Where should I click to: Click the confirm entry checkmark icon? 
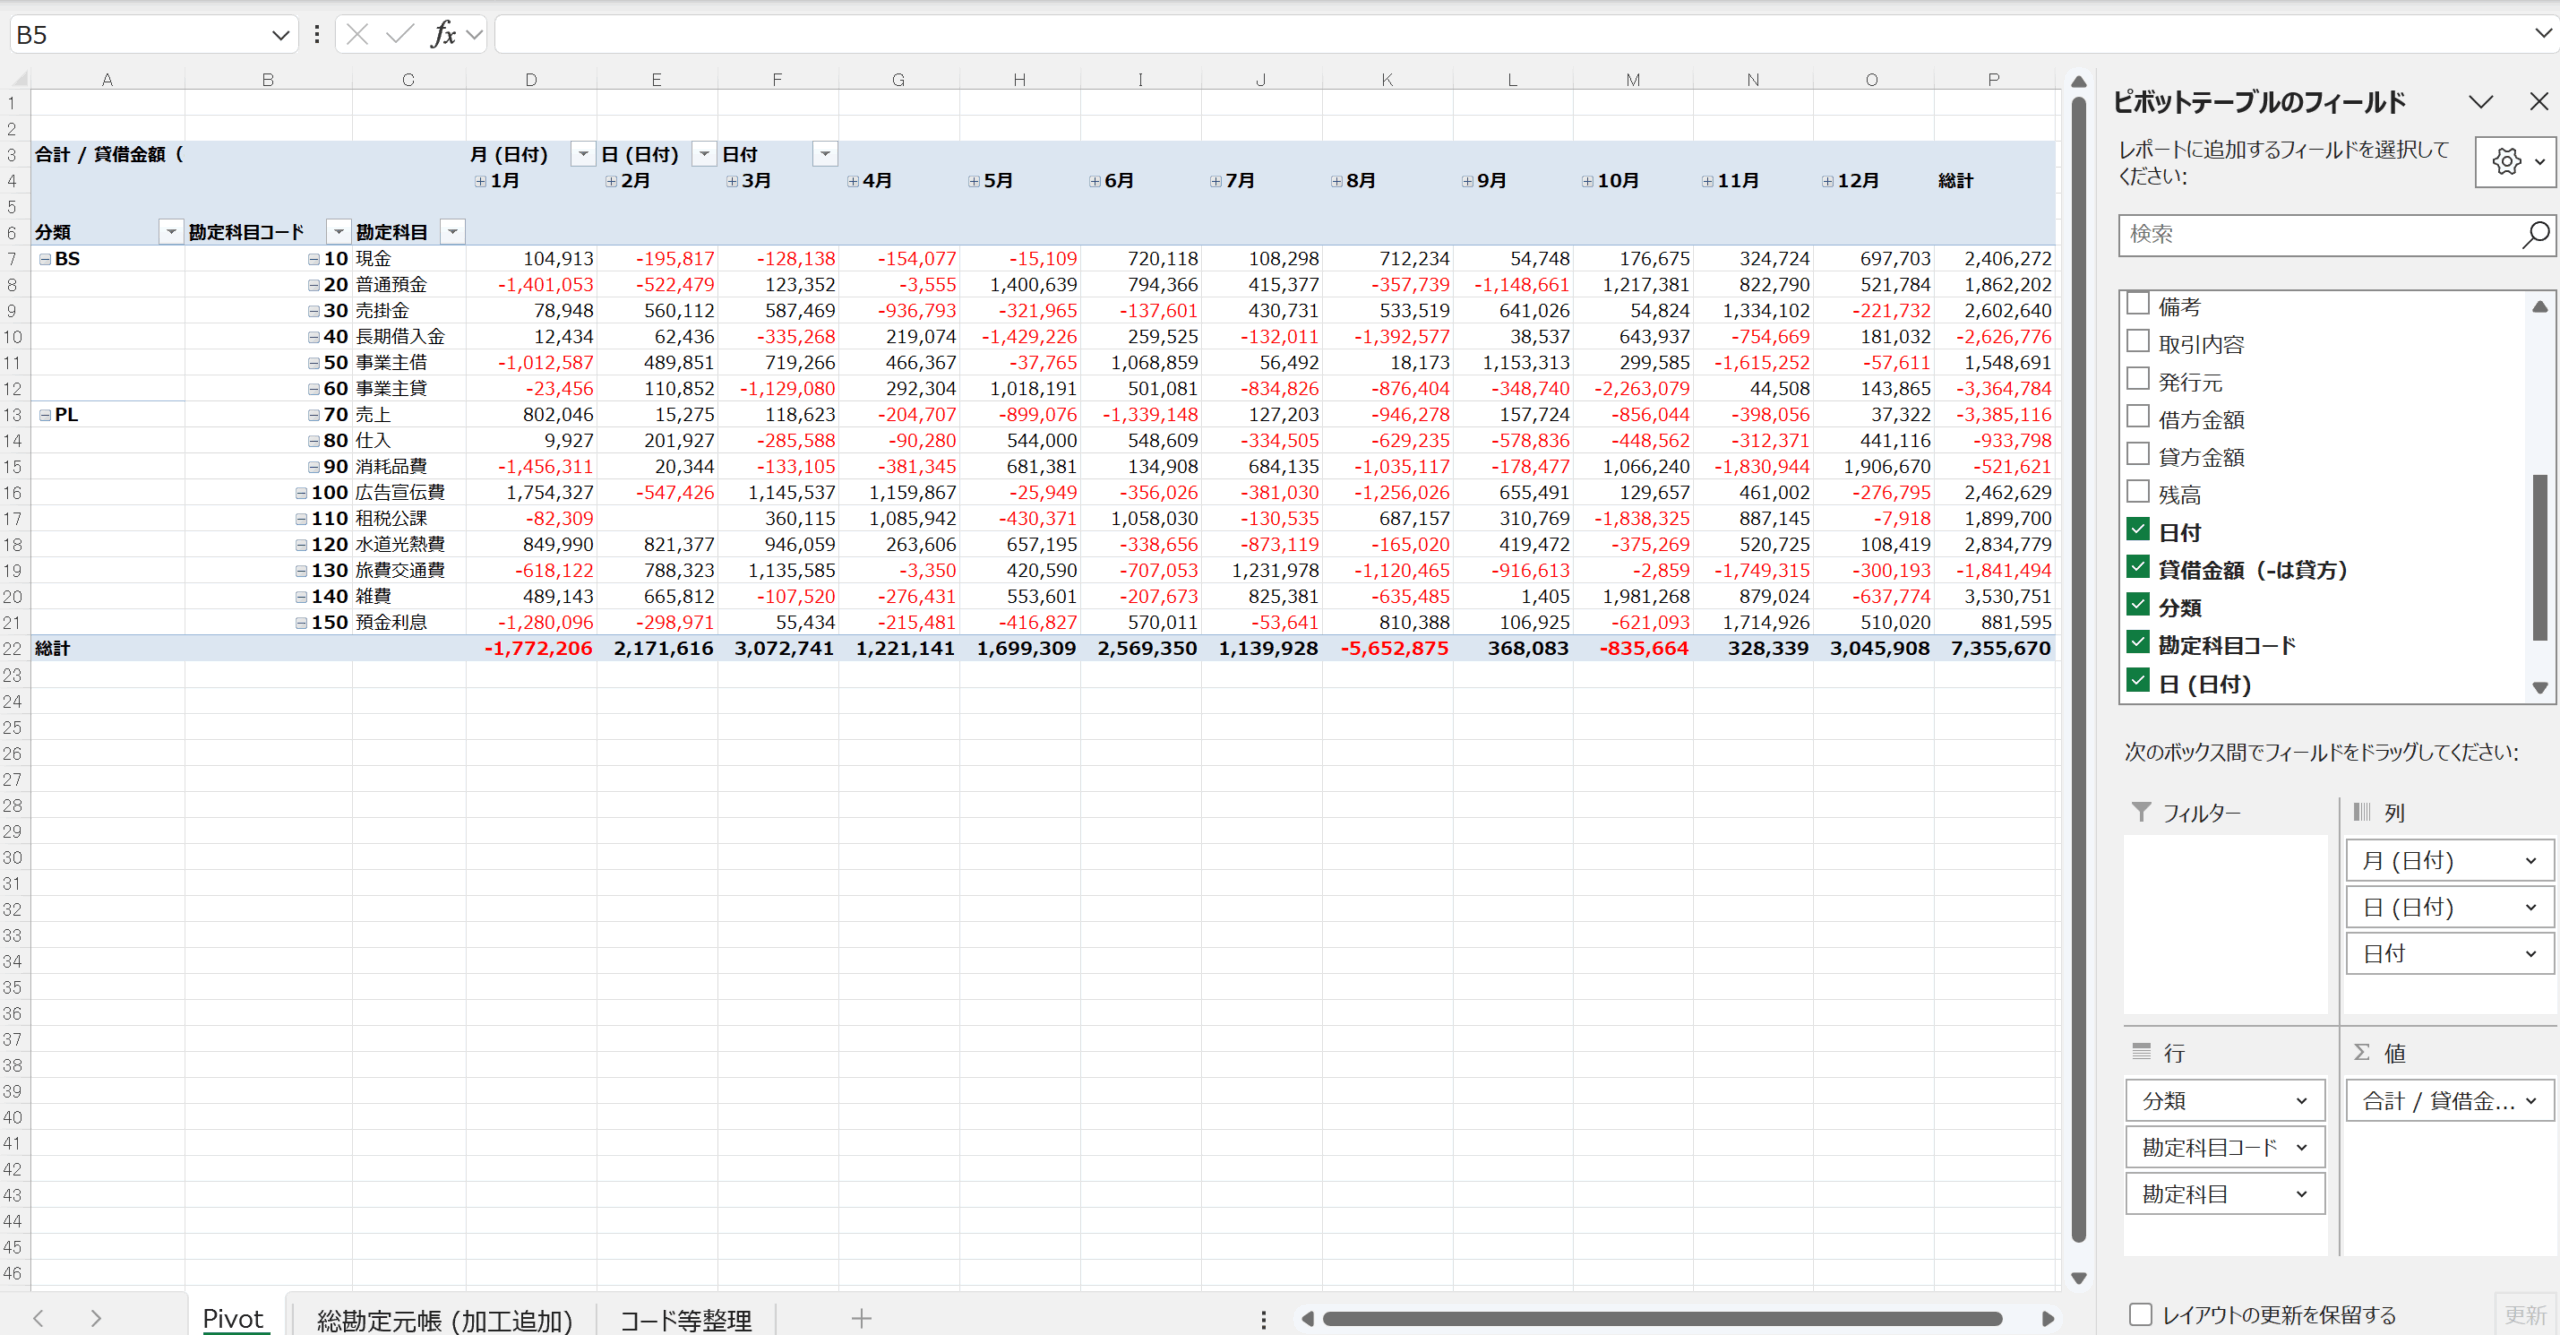point(399,35)
